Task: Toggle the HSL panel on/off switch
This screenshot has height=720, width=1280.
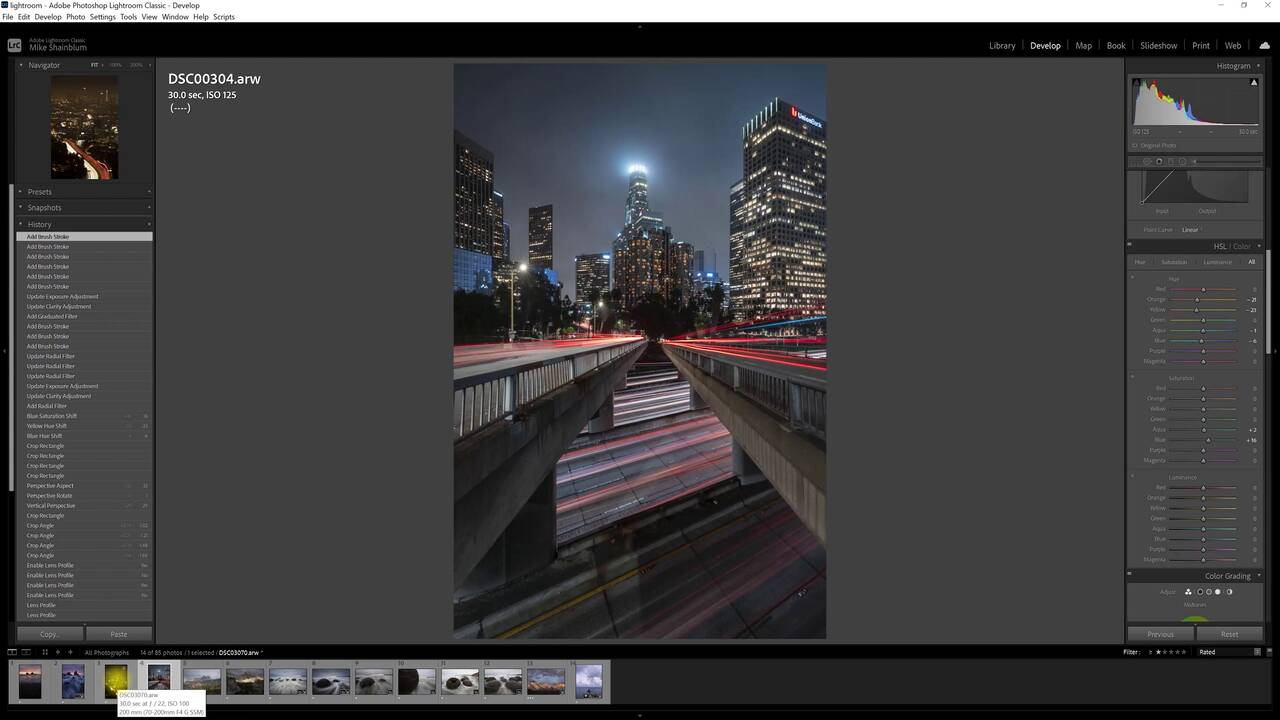Action: pyautogui.click(x=1130, y=246)
